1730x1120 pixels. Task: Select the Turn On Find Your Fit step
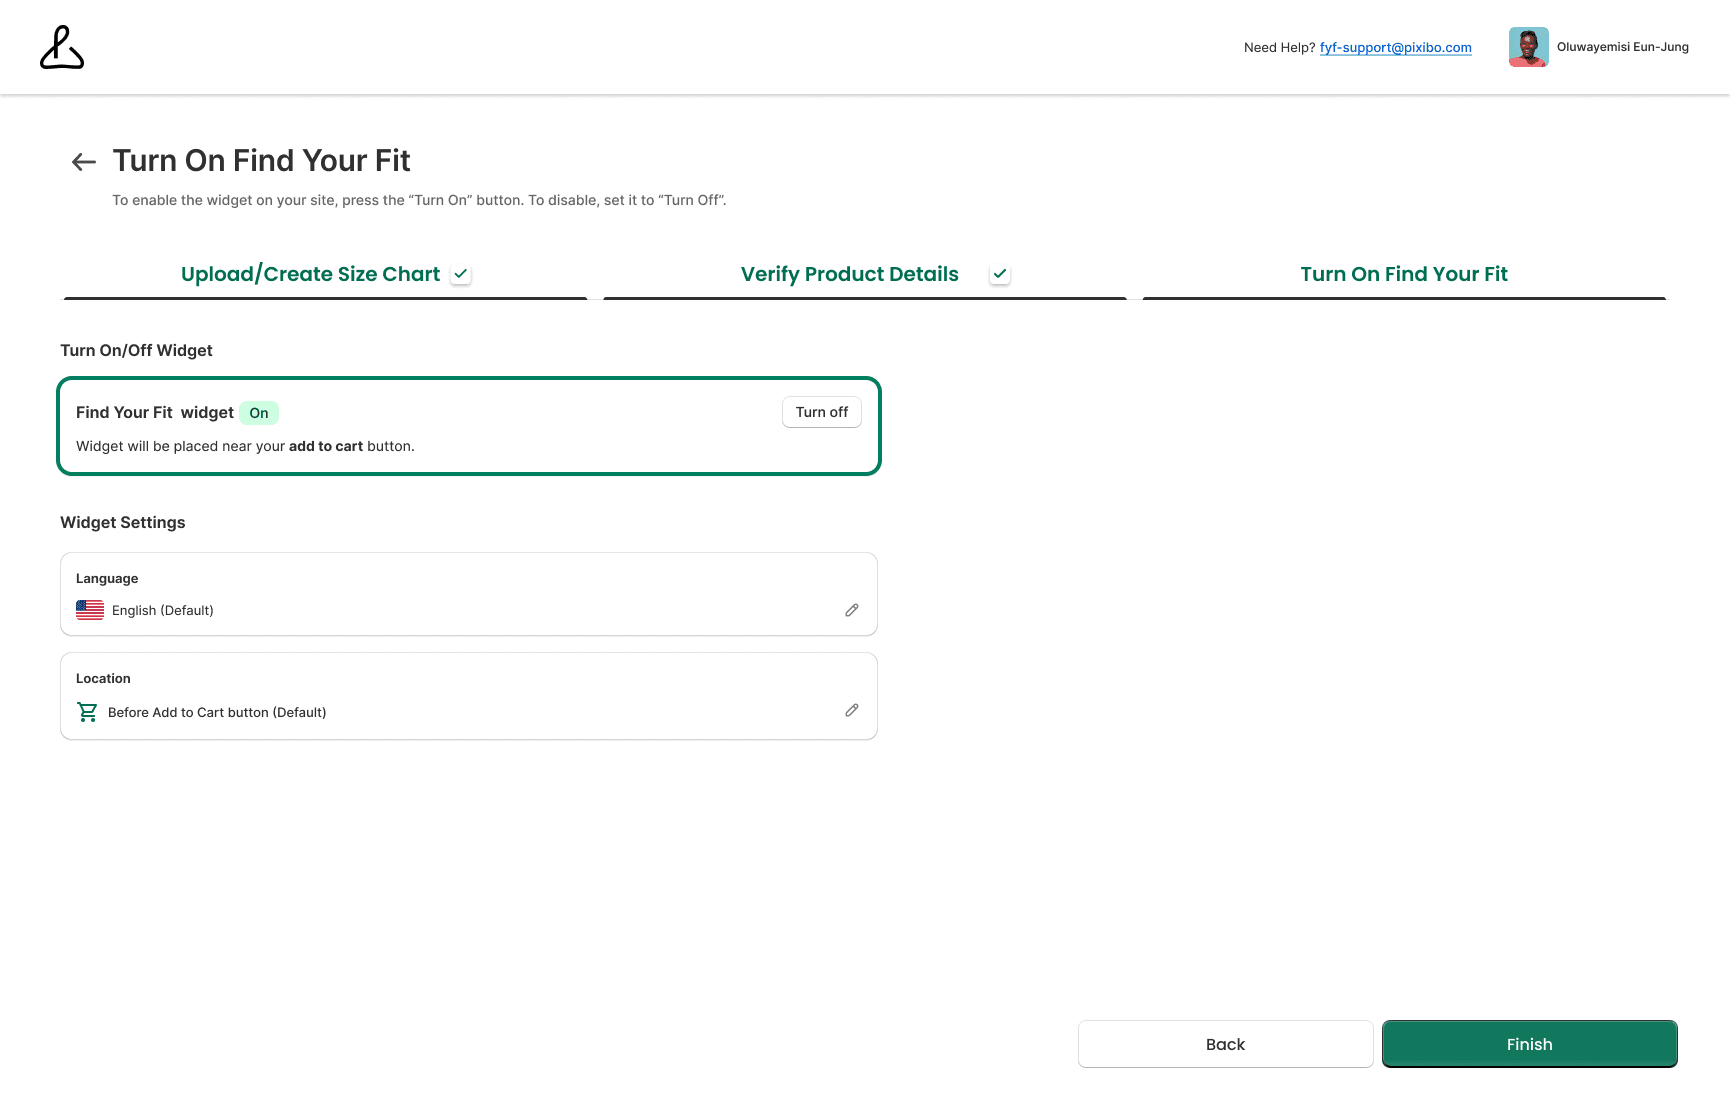[1404, 275]
